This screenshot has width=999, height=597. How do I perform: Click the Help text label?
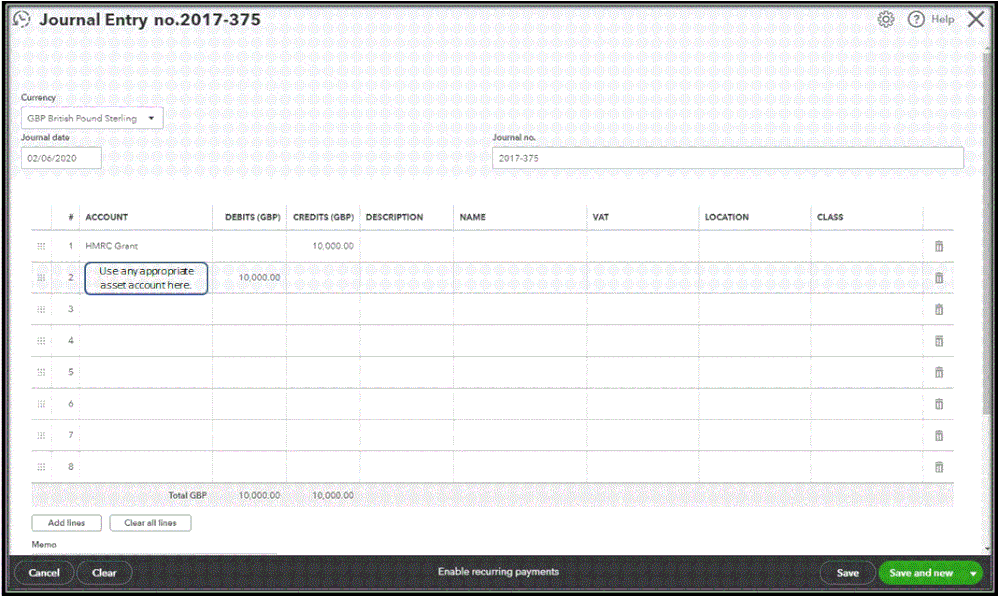[x=942, y=19]
